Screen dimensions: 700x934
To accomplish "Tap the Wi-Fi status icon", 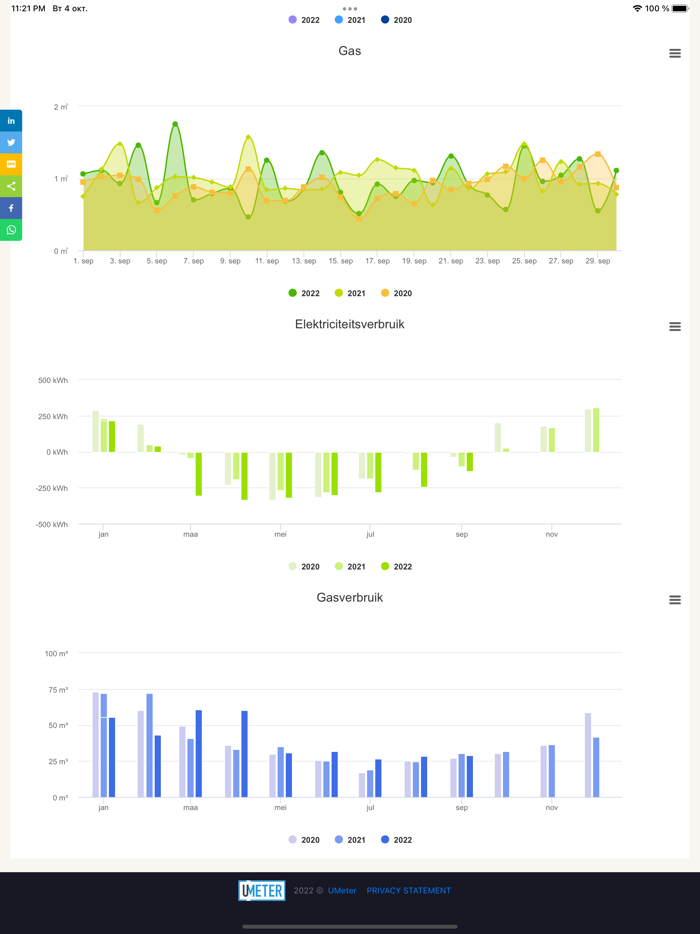I will [x=637, y=8].
